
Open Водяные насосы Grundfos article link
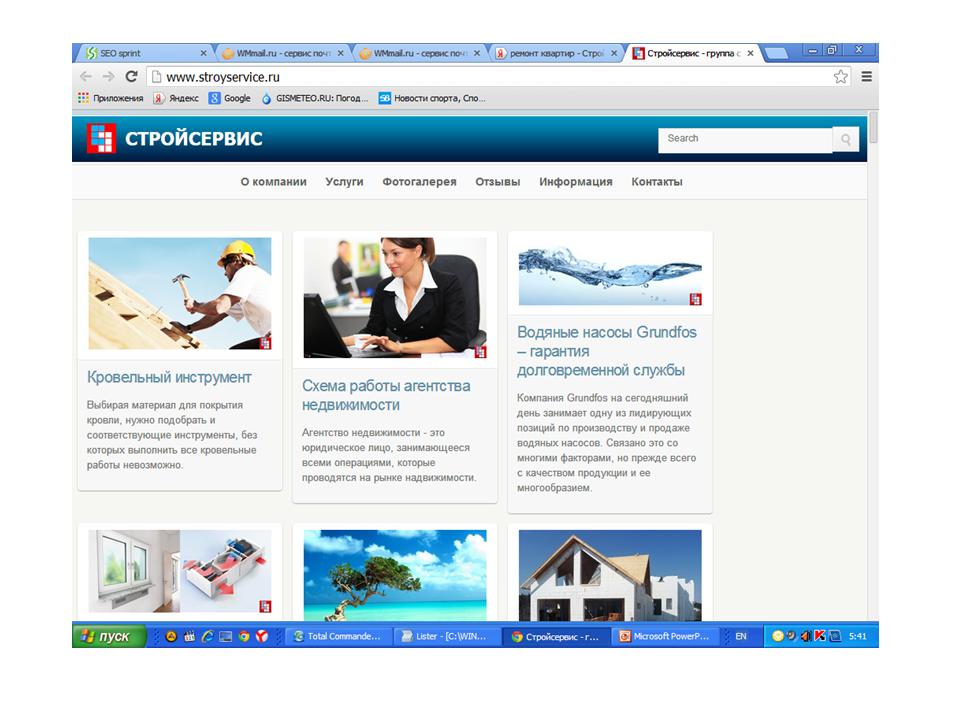pos(607,351)
